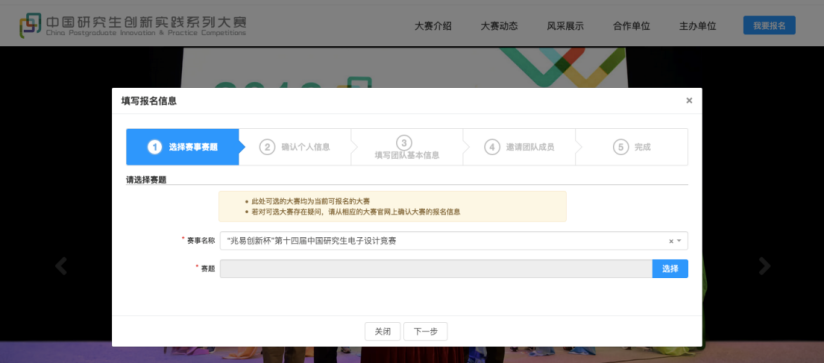This screenshot has width=824, height=364.
Task: Open 合作单位 menu item
Action: click(631, 26)
